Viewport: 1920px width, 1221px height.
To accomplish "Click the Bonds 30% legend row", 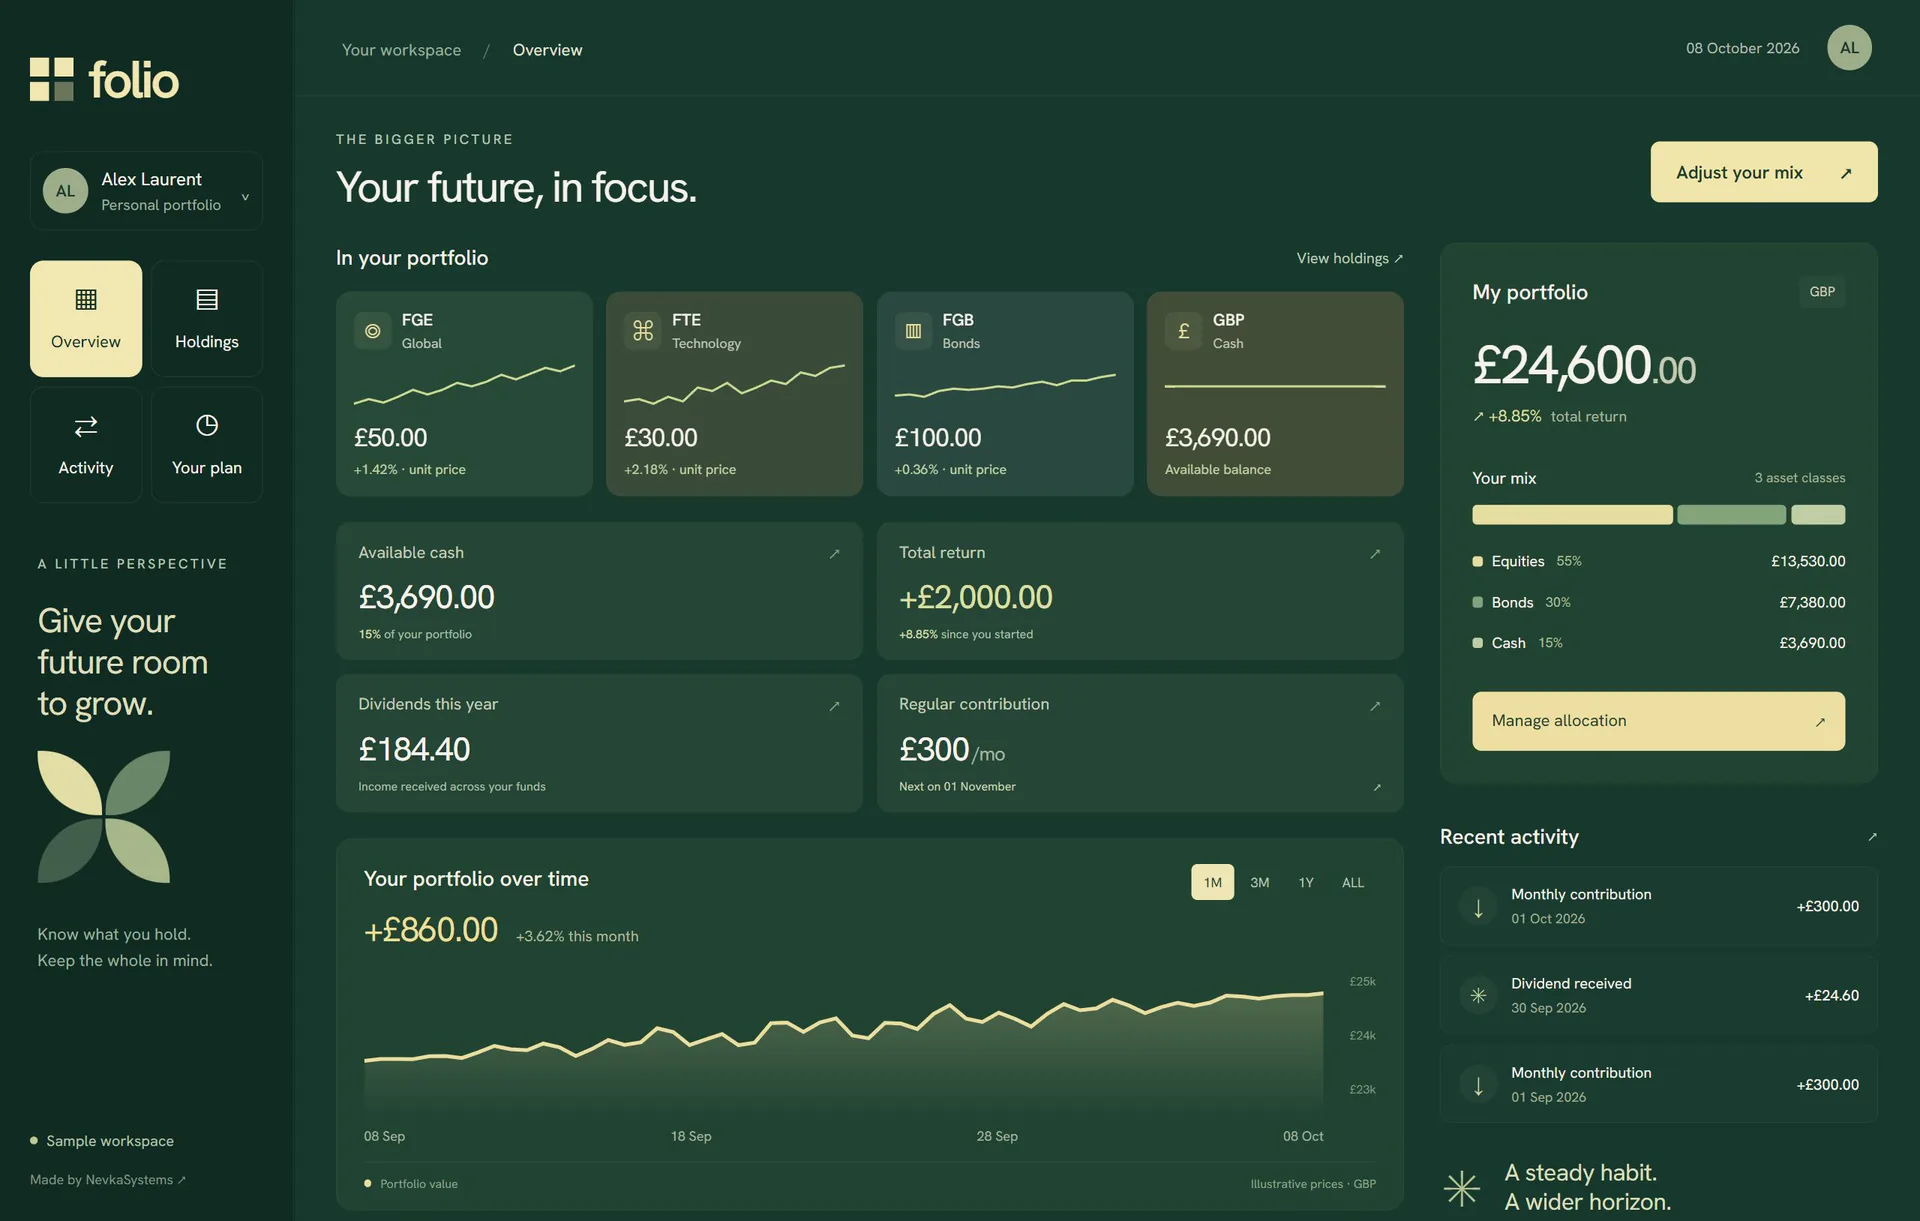I will click(x=1658, y=602).
